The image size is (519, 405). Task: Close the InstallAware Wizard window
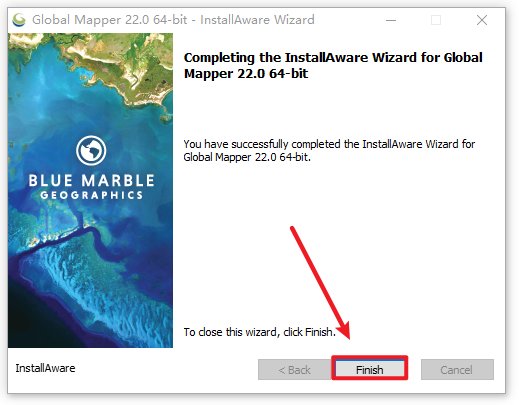[482, 20]
